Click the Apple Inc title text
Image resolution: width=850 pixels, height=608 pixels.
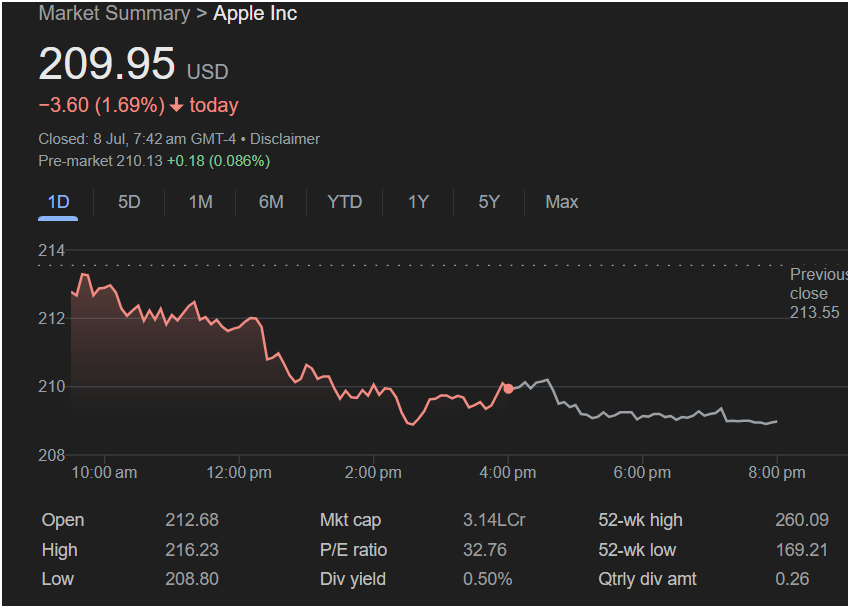click(x=255, y=13)
